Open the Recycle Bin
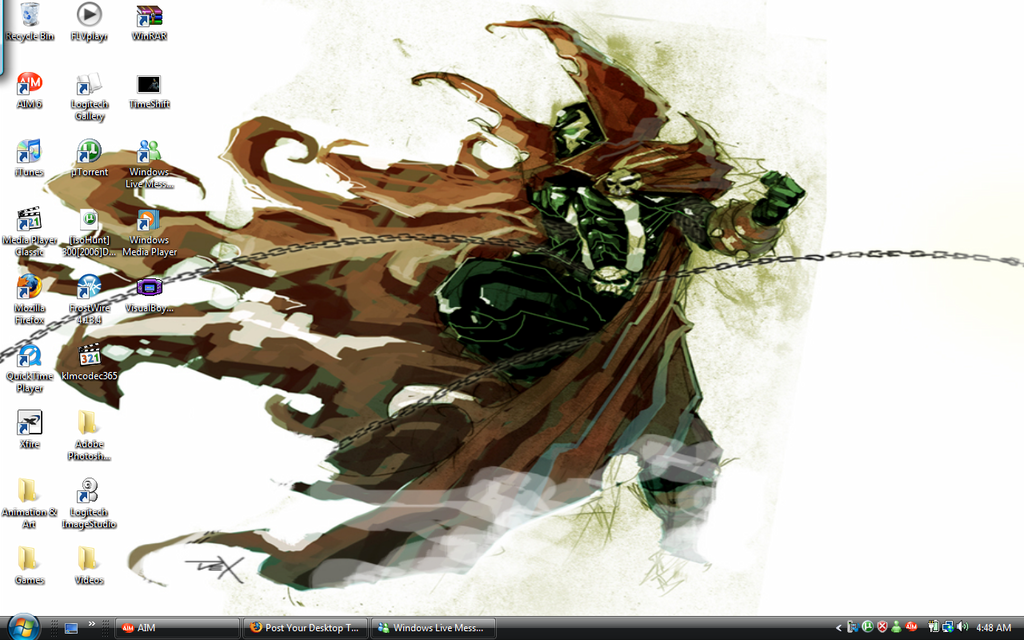The height and width of the screenshot is (640, 1024). click(29, 16)
